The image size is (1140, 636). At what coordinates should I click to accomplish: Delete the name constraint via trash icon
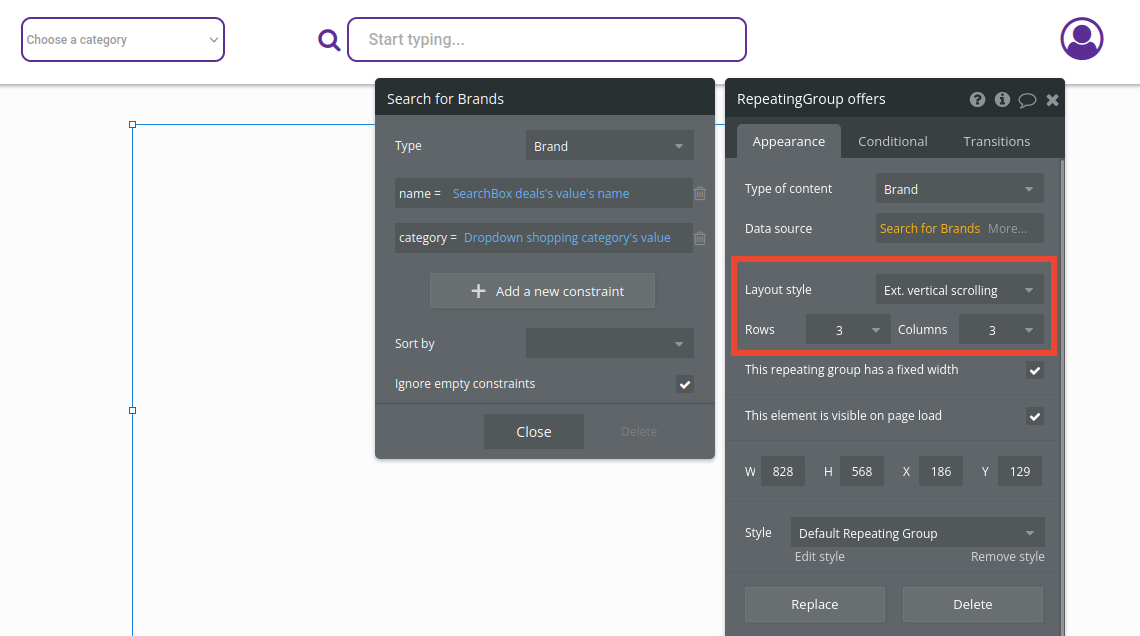click(x=699, y=194)
